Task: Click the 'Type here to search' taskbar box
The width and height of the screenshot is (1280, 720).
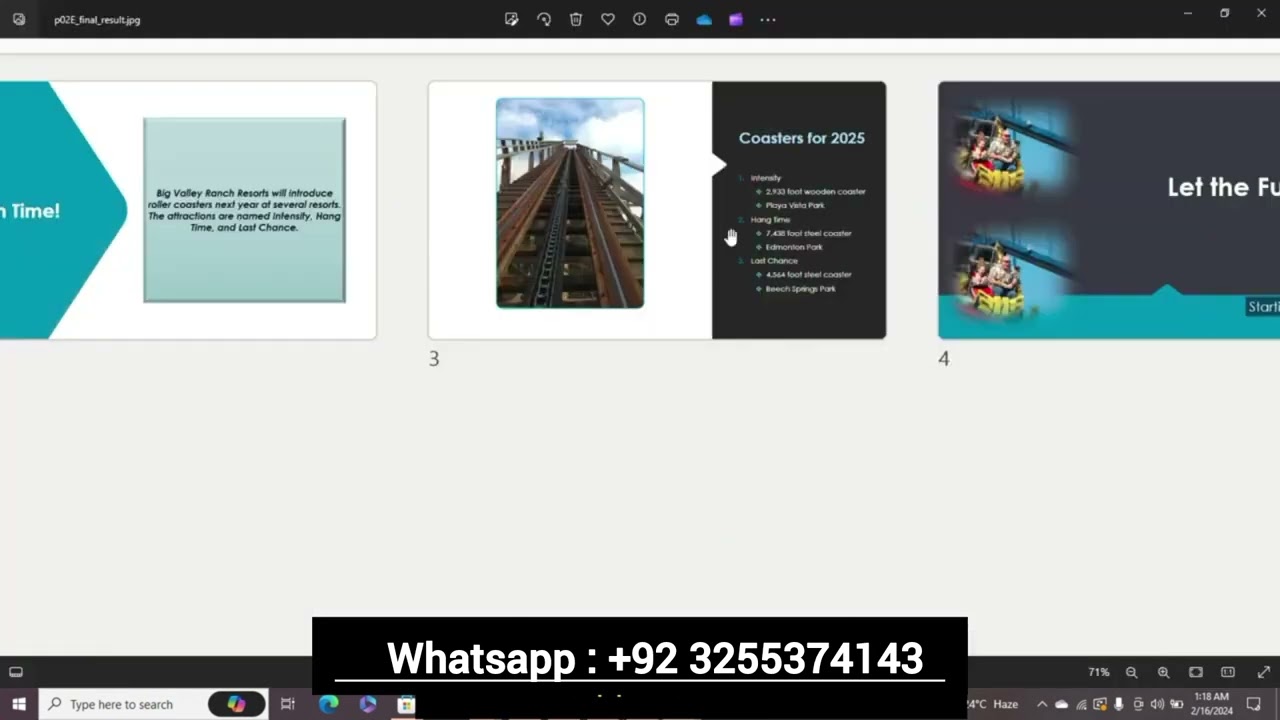Action: [x=154, y=704]
